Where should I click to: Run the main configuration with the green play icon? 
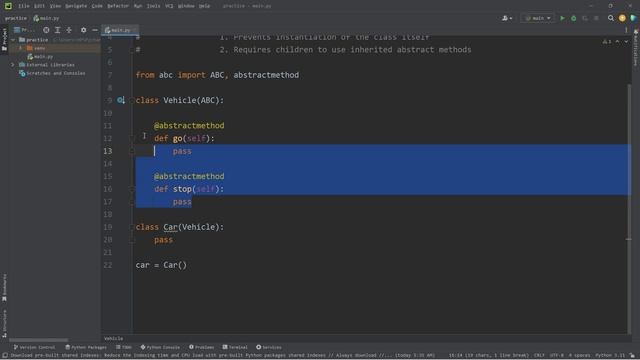(x=562, y=18)
